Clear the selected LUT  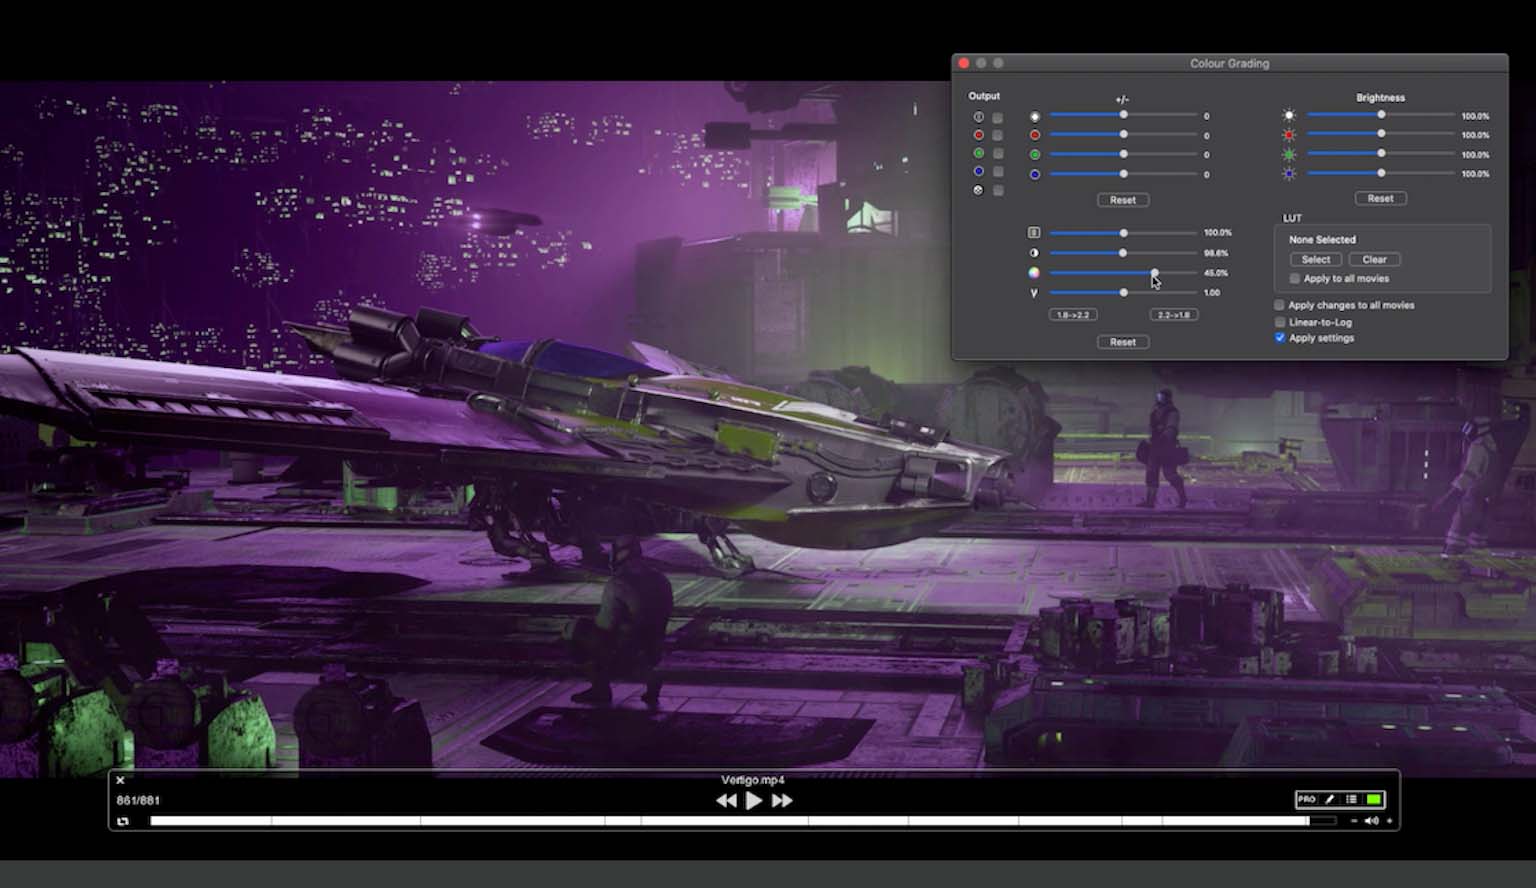[x=1374, y=259]
